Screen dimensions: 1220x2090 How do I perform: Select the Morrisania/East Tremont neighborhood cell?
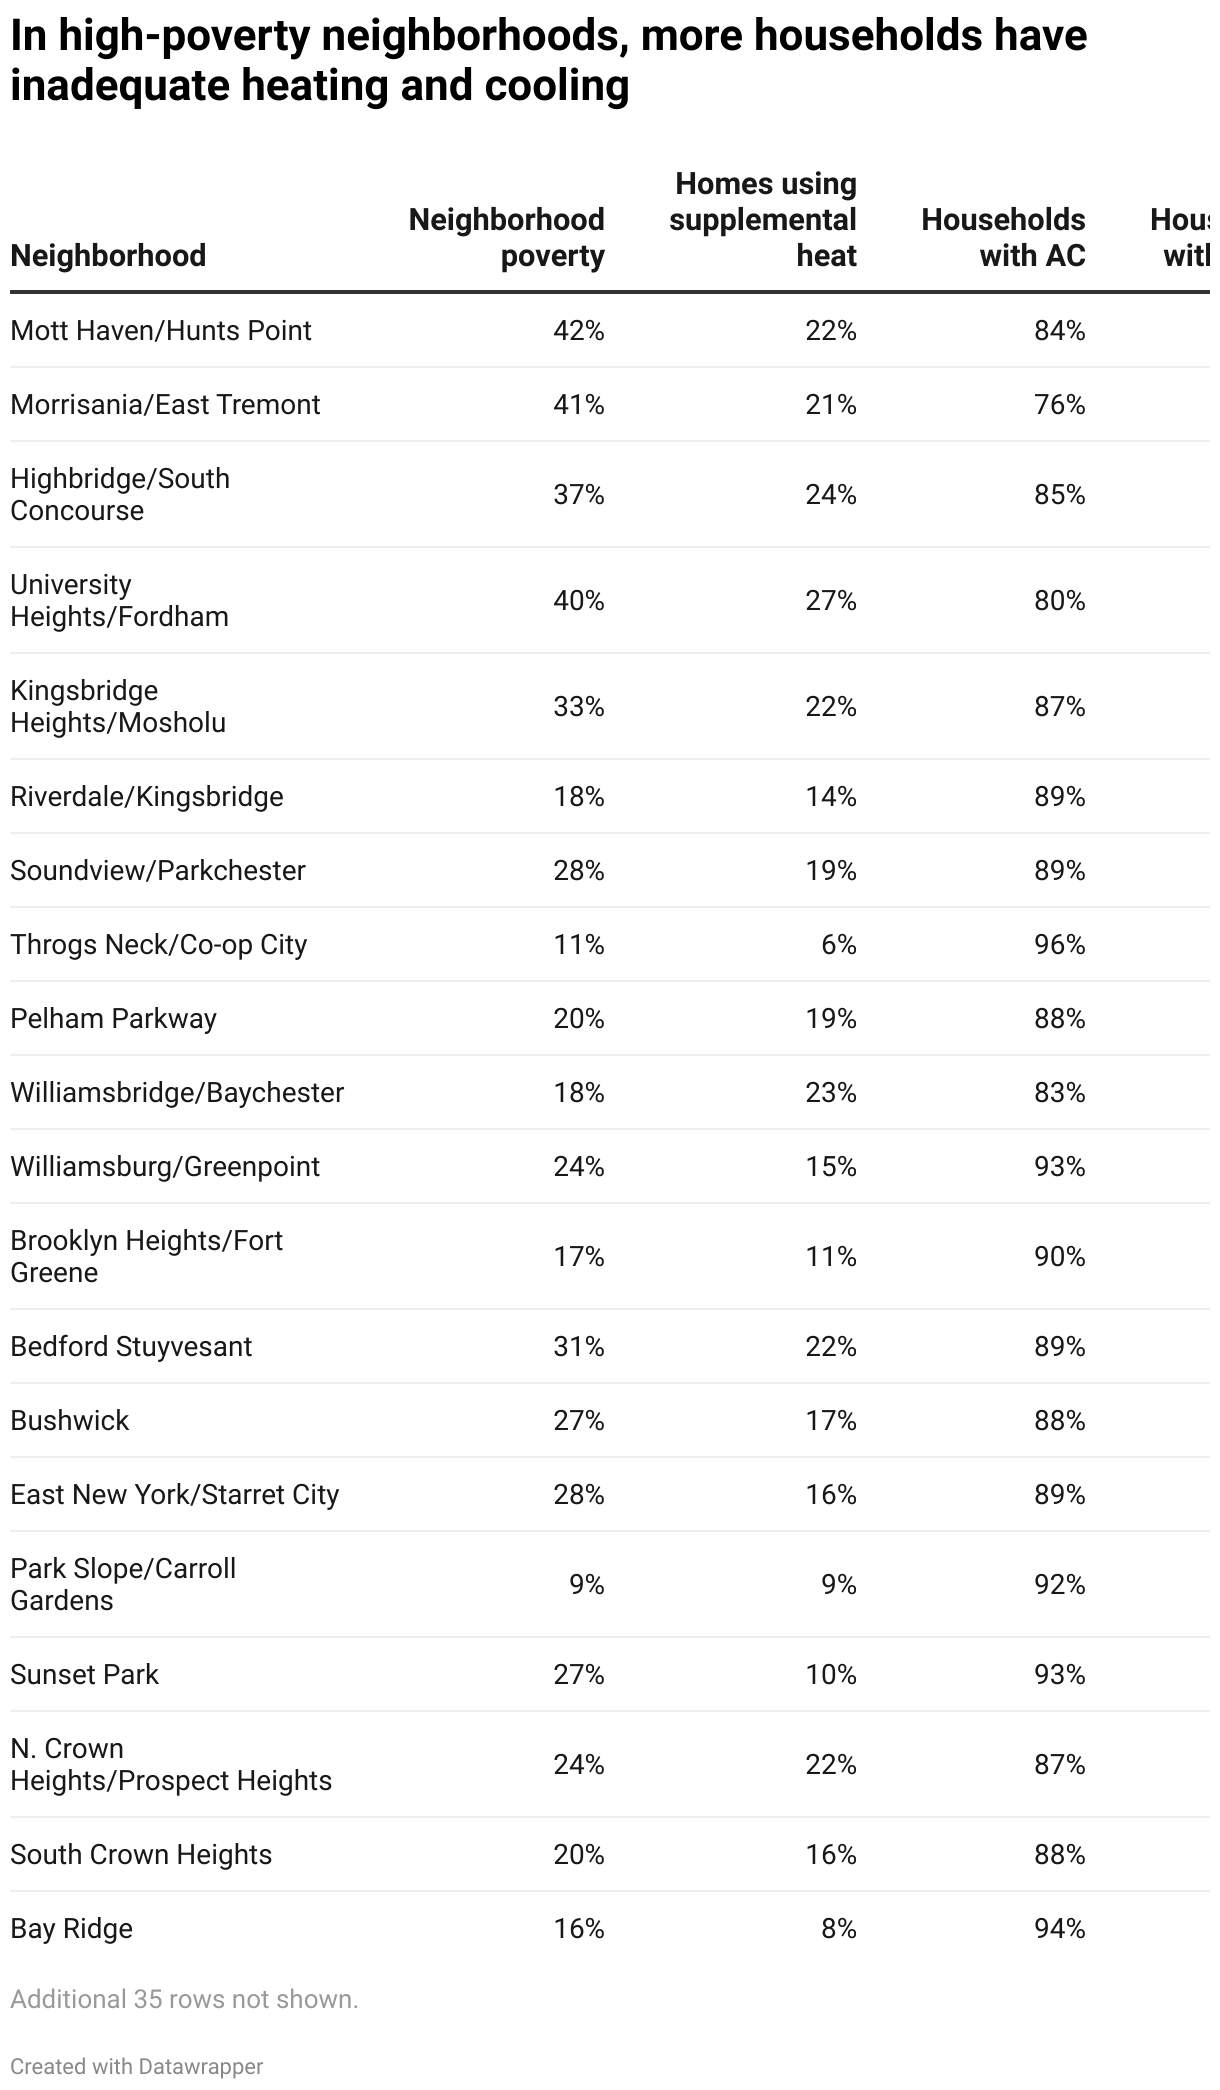(x=165, y=405)
